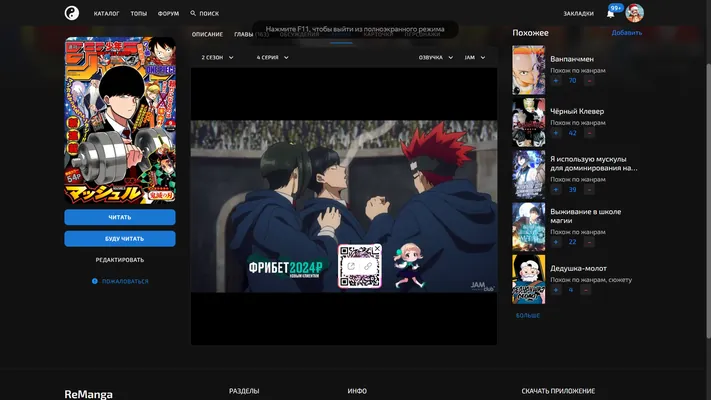Upvote Чёрный Клевер similarity with plus
The width and height of the screenshot is (711, 400).
coord(556,133)
